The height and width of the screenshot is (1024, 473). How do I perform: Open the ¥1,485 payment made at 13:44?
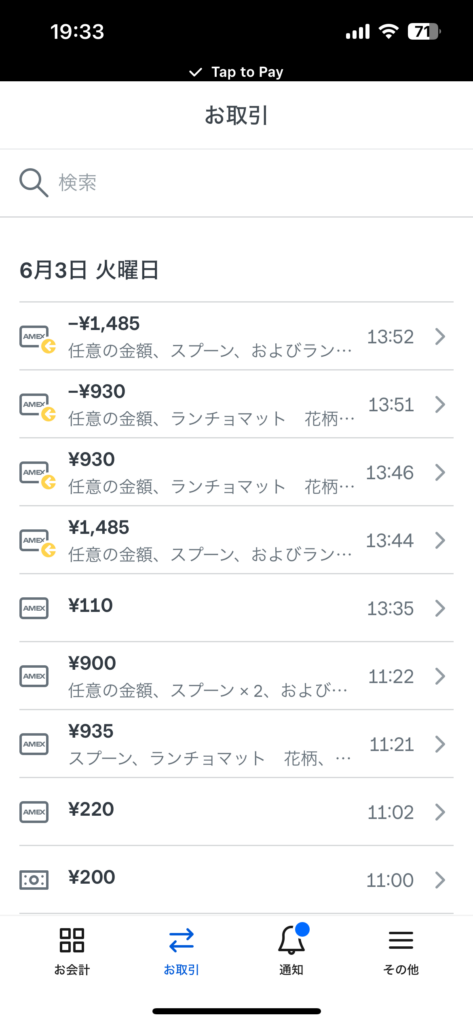236,540
